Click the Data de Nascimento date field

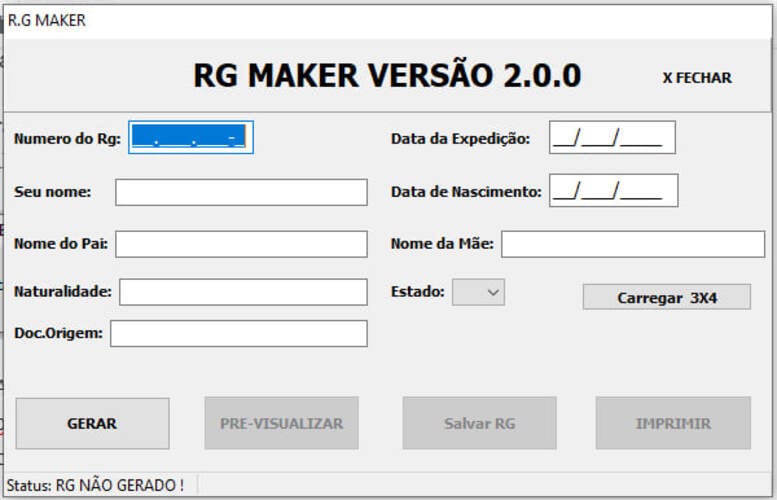coord(613,190)
